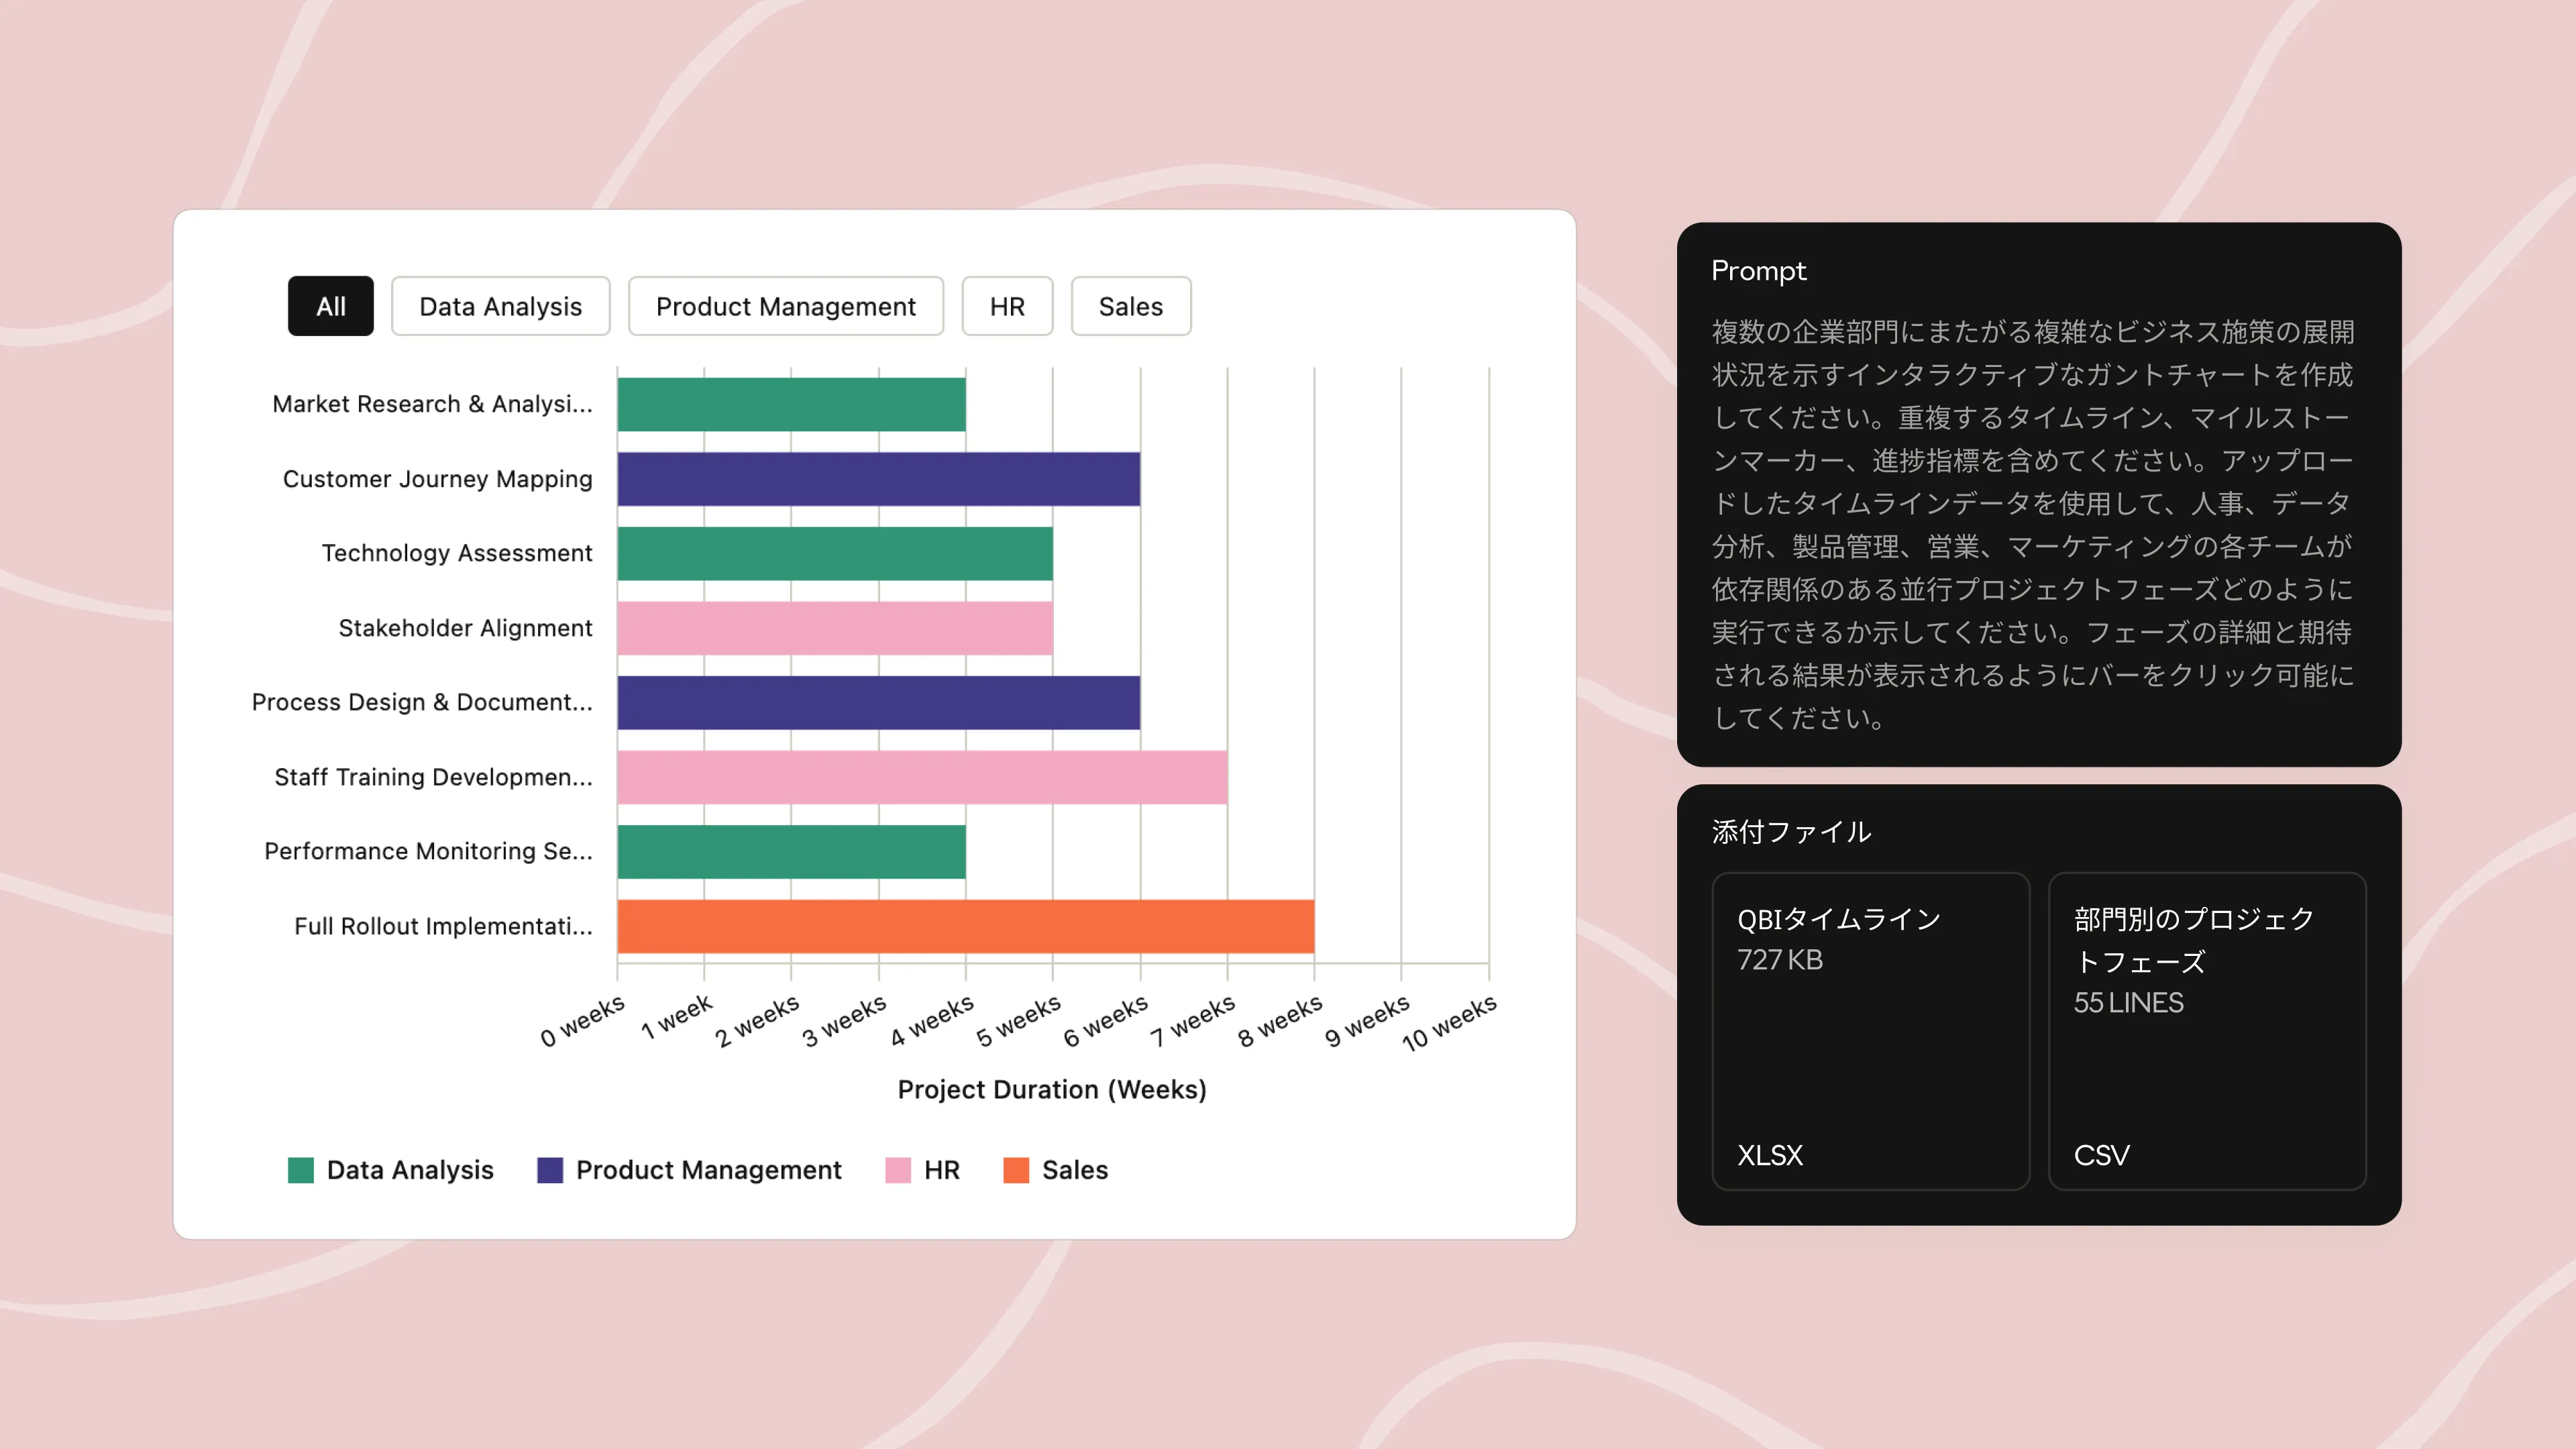Show only HR projects
Screen dimensions: 2576x1449
pos(1006,306)
